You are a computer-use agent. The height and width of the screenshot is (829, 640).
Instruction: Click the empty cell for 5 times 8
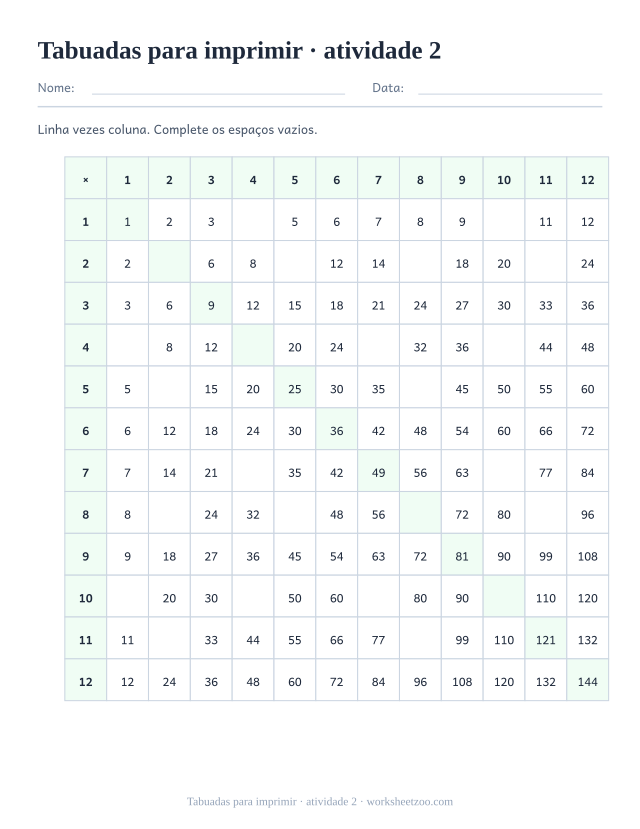click(x=420, y=389)
